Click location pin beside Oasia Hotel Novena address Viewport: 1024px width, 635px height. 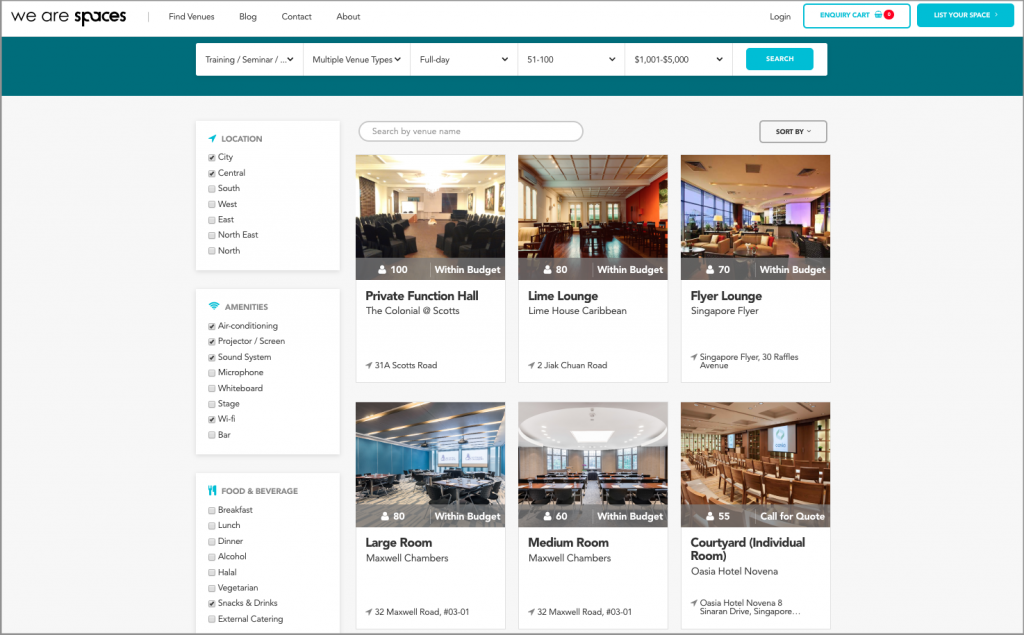coord(694,603)
